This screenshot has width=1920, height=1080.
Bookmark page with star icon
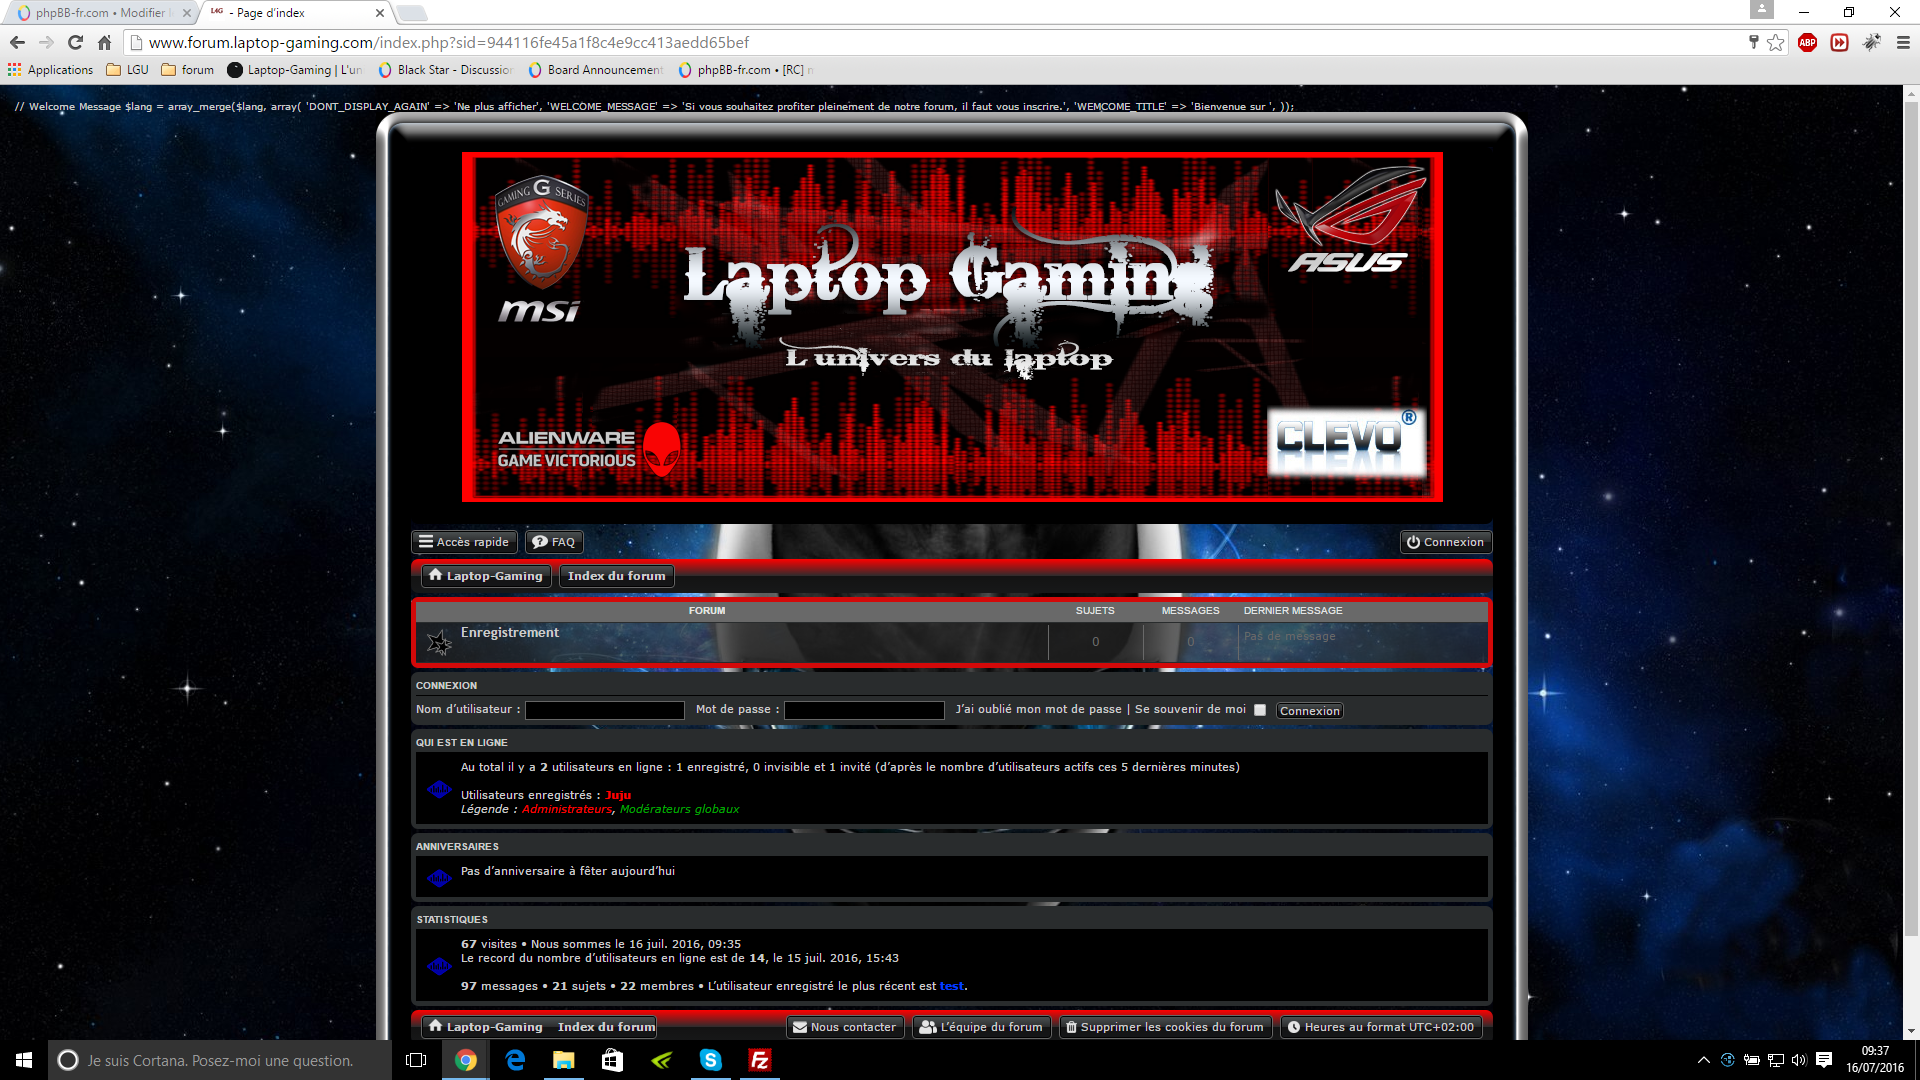pos(1775,42)
